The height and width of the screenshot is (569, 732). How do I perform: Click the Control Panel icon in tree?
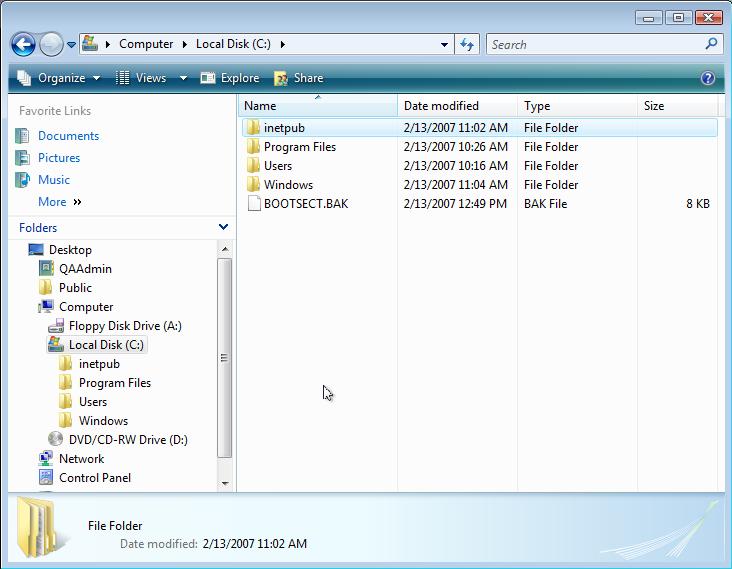[46, 478]
